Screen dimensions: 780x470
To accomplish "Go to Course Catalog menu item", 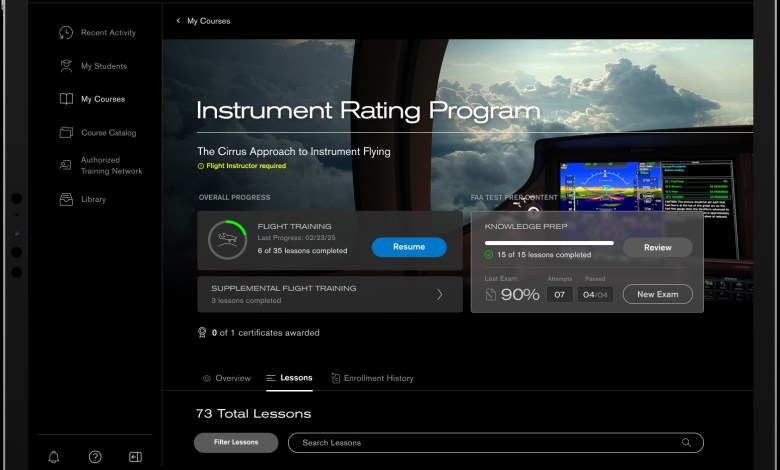I will 108,133.
